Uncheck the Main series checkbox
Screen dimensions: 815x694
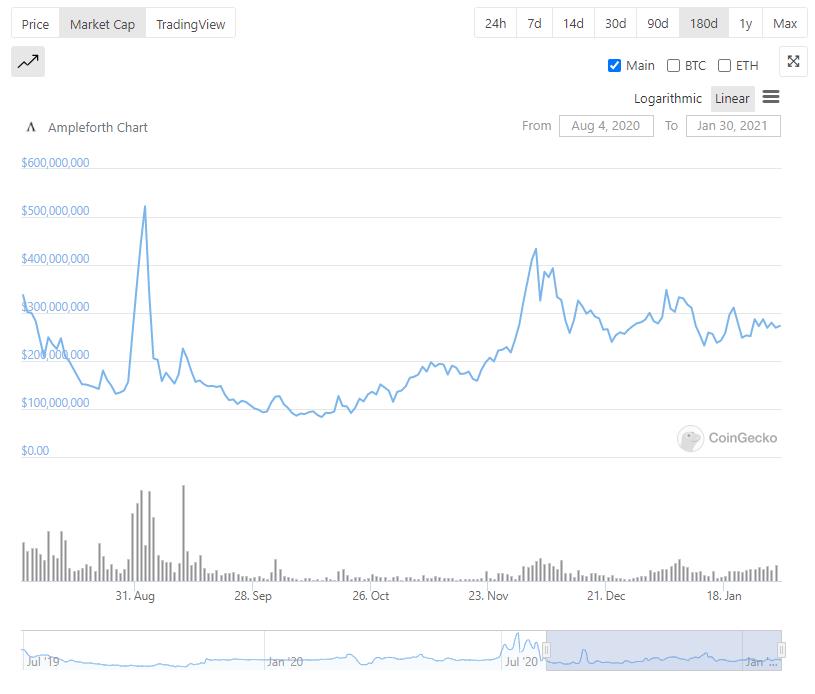614,66
